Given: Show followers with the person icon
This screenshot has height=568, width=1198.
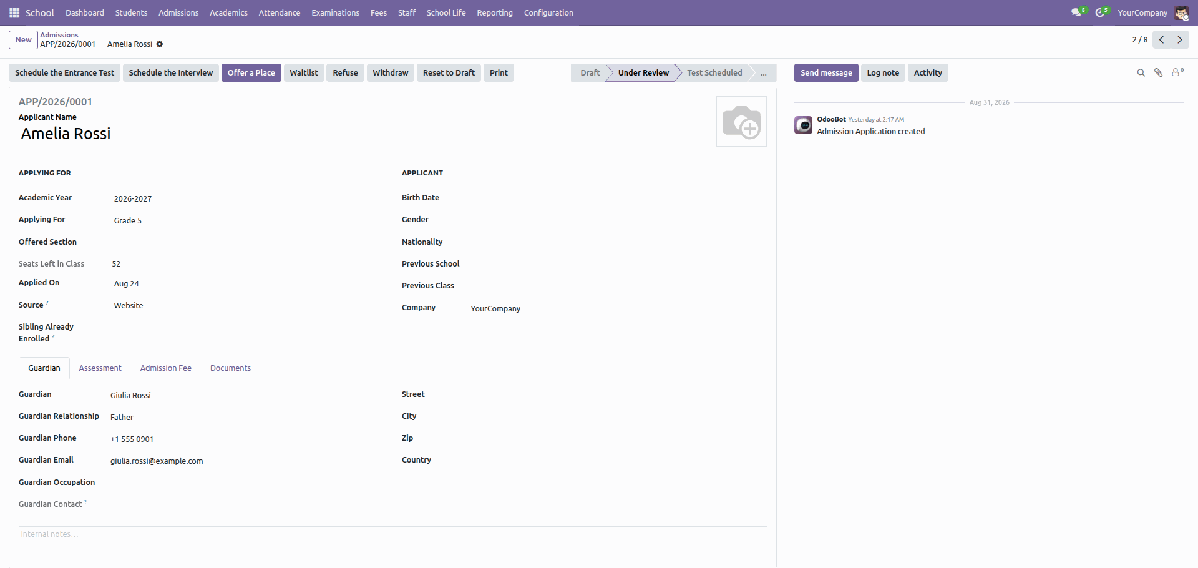Looking at the screenshot, I should (1177, 73).
